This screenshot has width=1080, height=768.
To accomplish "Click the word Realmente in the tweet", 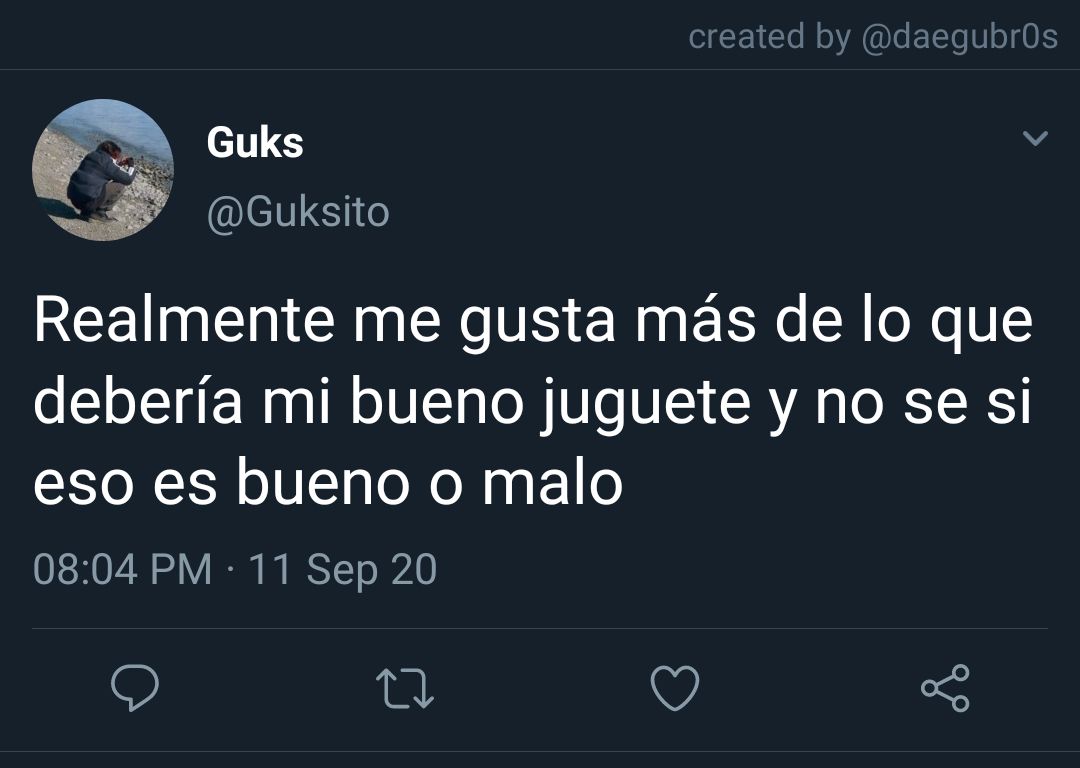I will pyautogui.click(x=185, y=320).
